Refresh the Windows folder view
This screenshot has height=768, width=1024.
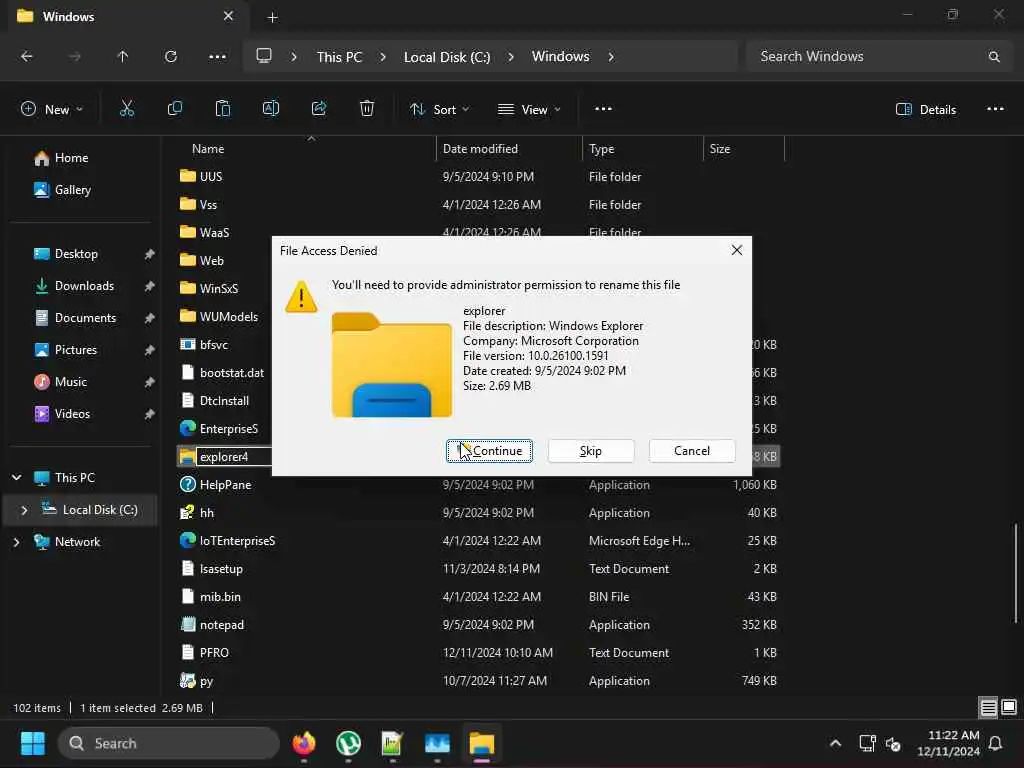[170, 57]
